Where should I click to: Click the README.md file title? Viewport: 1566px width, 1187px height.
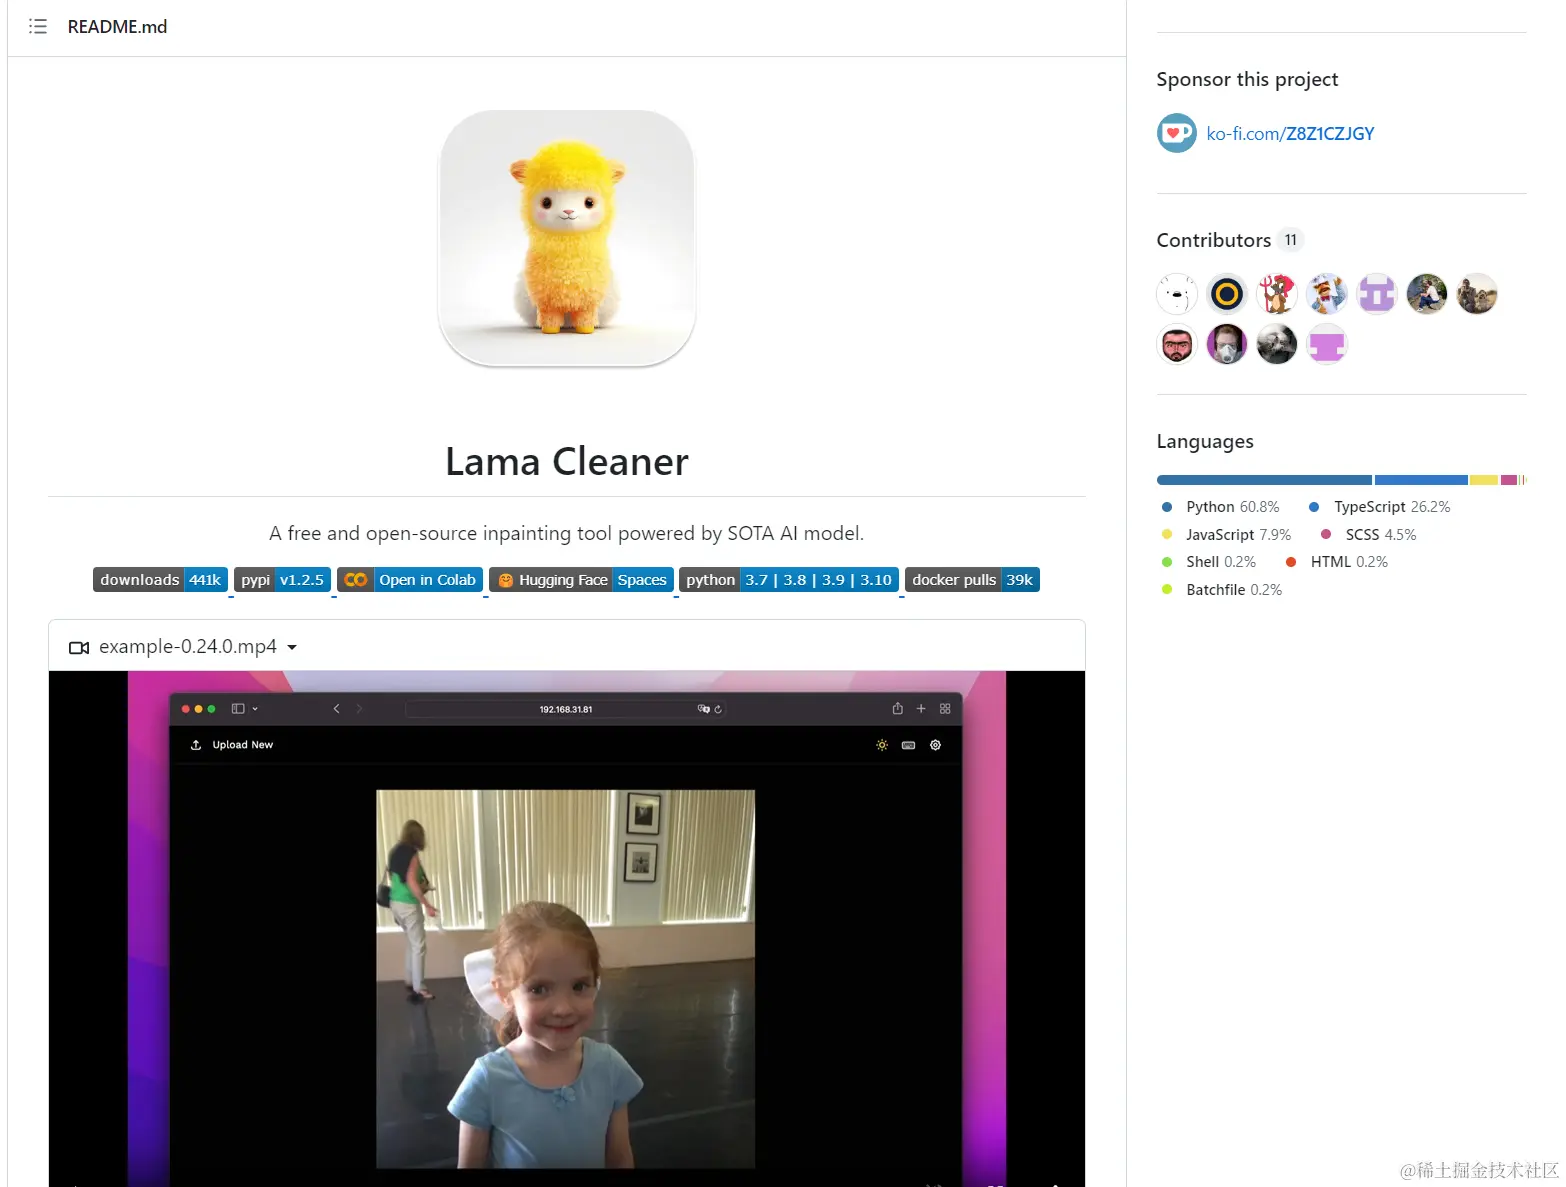pos(117,27)
